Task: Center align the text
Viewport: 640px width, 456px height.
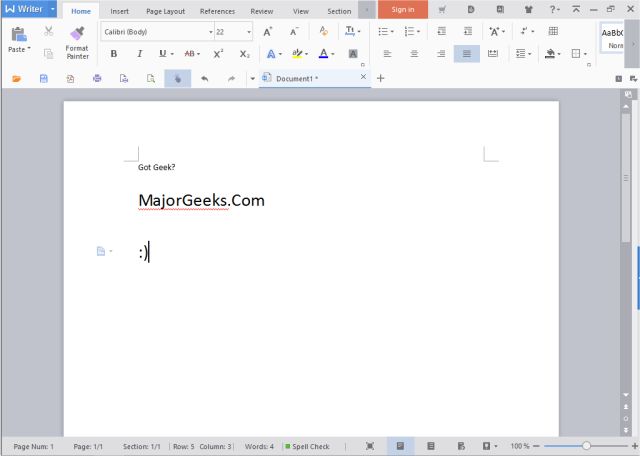Action: [414, 53]
